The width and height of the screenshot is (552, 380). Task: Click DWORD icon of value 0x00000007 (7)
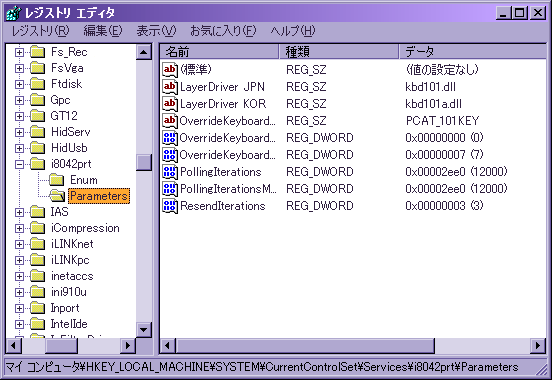coord(170,155)
